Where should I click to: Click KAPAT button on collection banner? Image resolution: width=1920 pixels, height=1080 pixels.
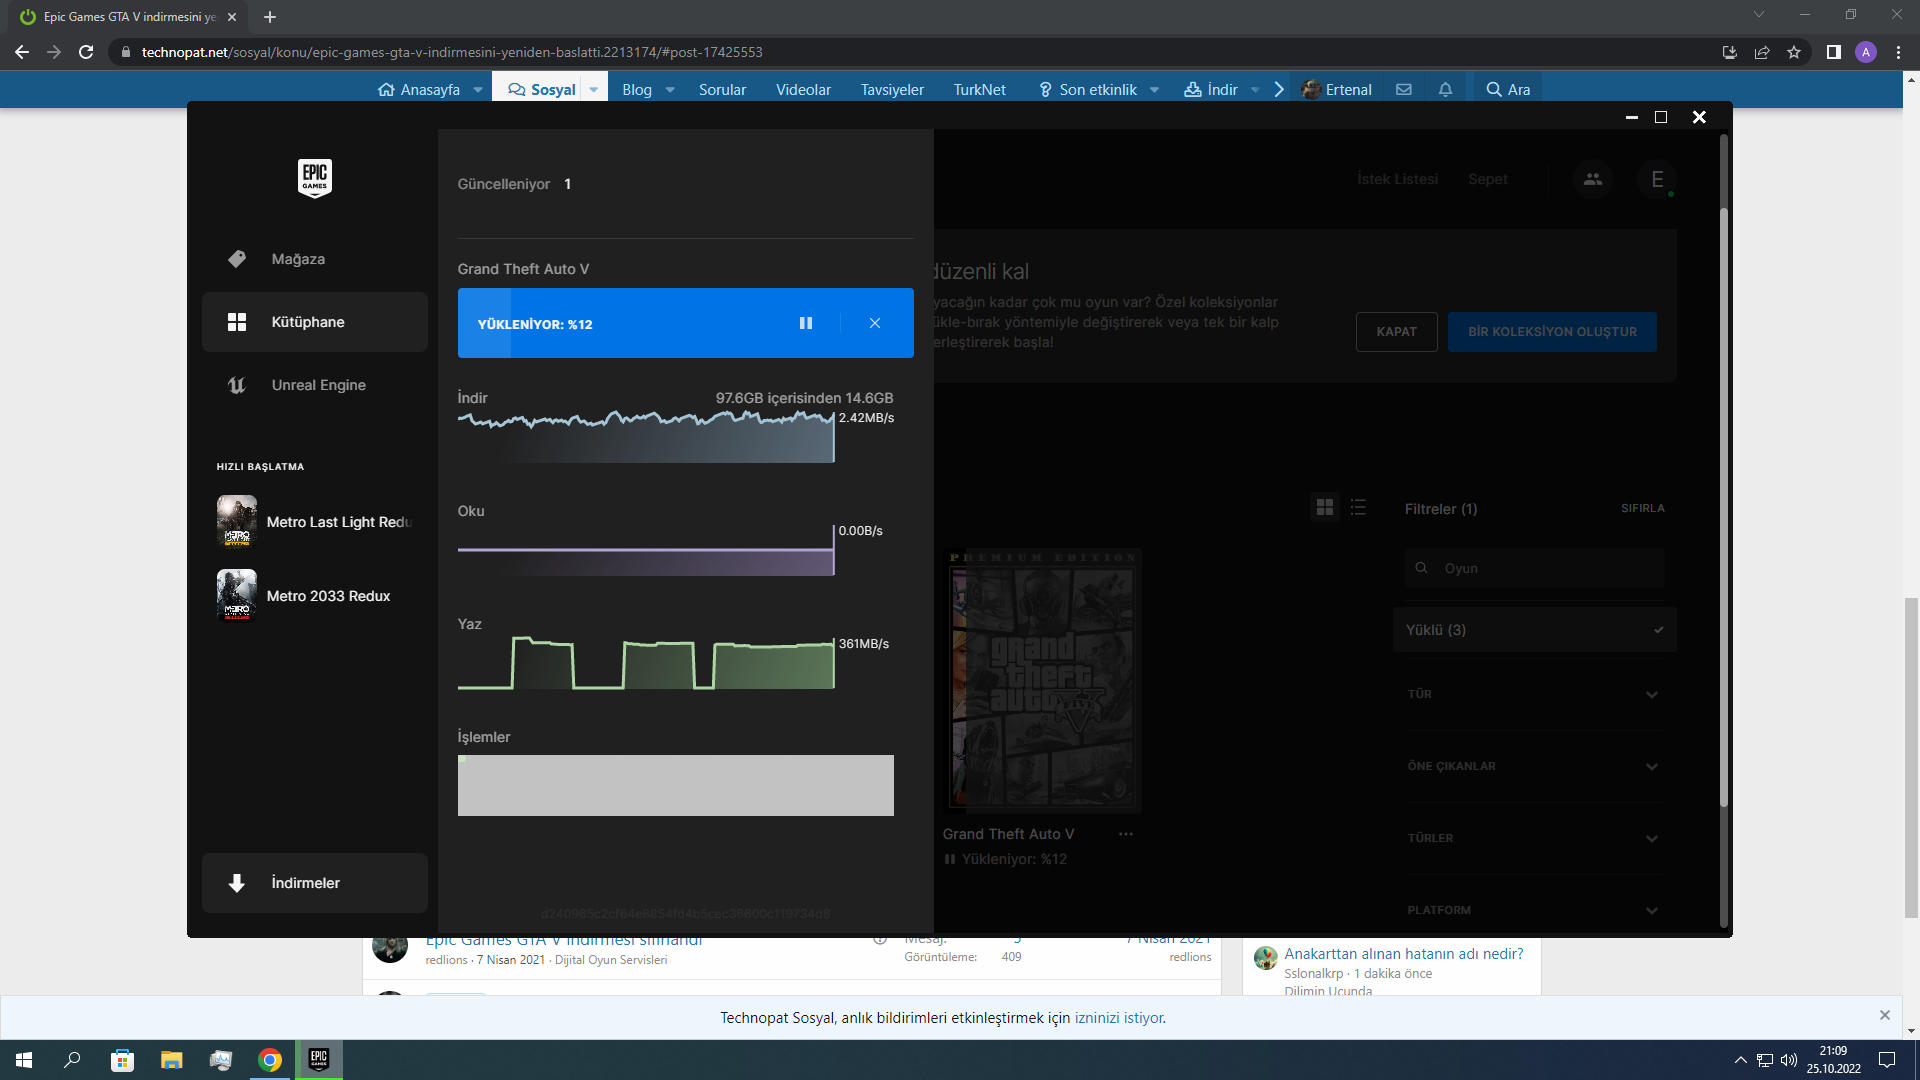(x=1396, y=332)
